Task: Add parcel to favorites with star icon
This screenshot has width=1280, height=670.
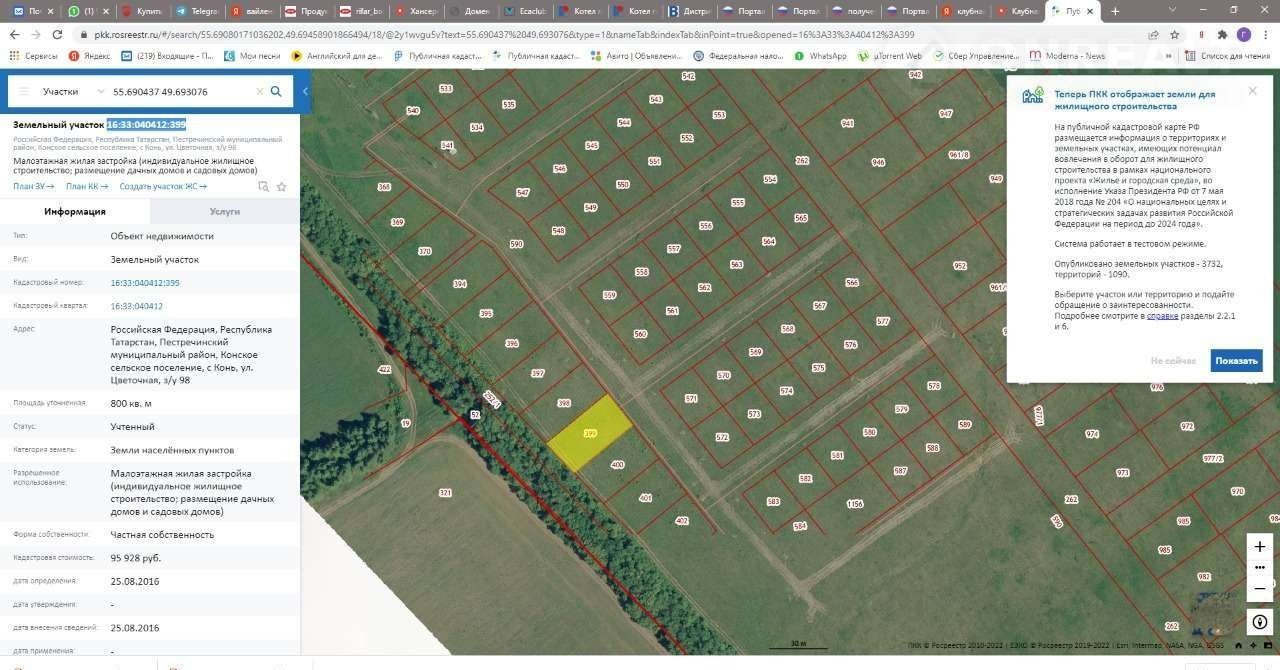Action: coord(282,186)
